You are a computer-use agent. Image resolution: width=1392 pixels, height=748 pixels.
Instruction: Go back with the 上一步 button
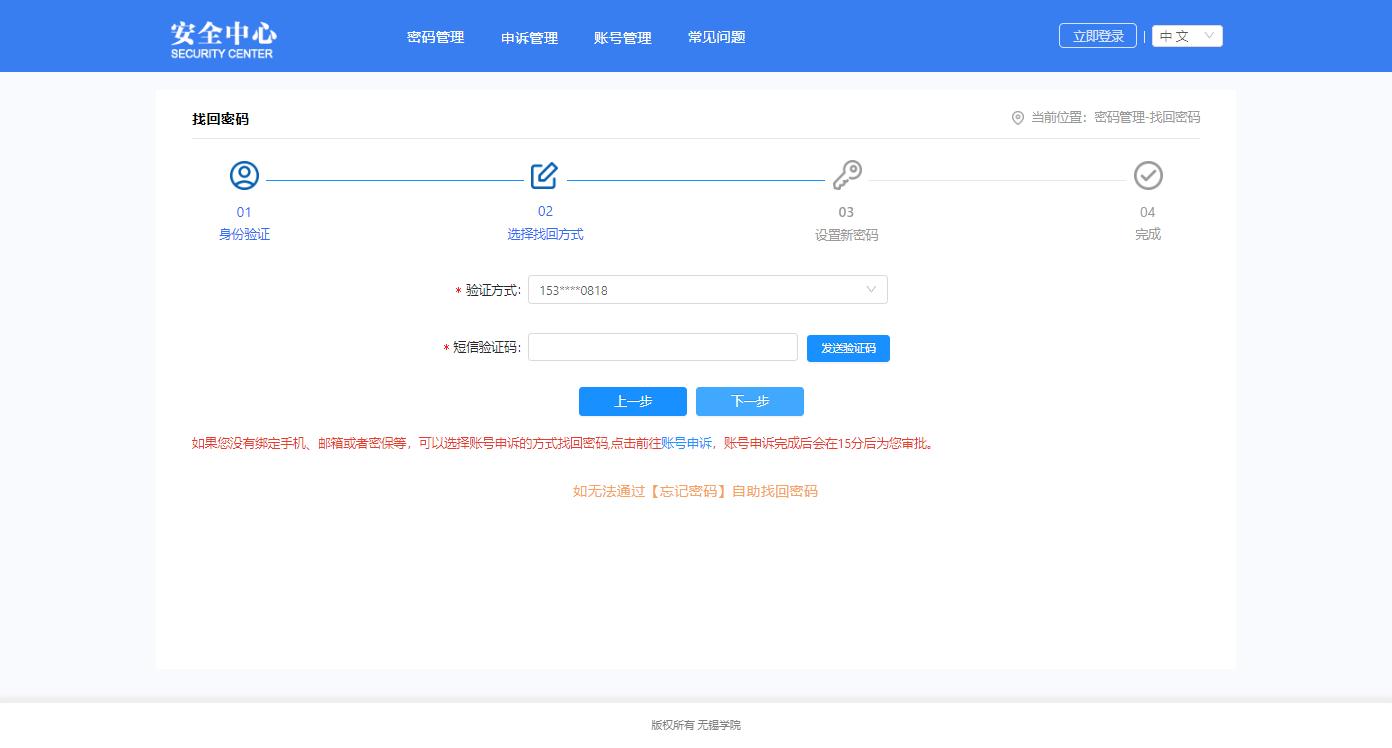pyautogui.click(x=632, y=401)
